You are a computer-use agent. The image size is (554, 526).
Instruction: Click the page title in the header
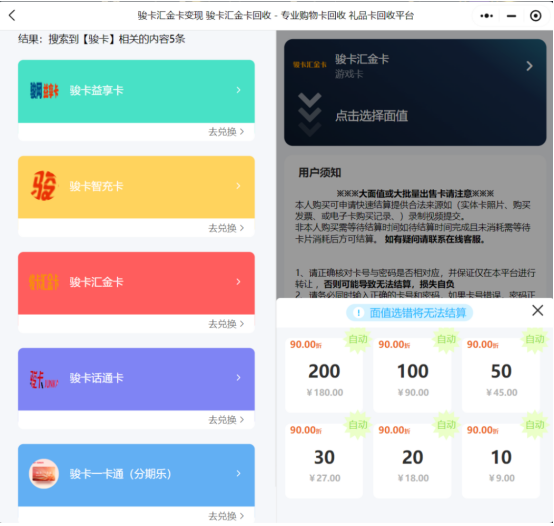[x=275, y=16]
